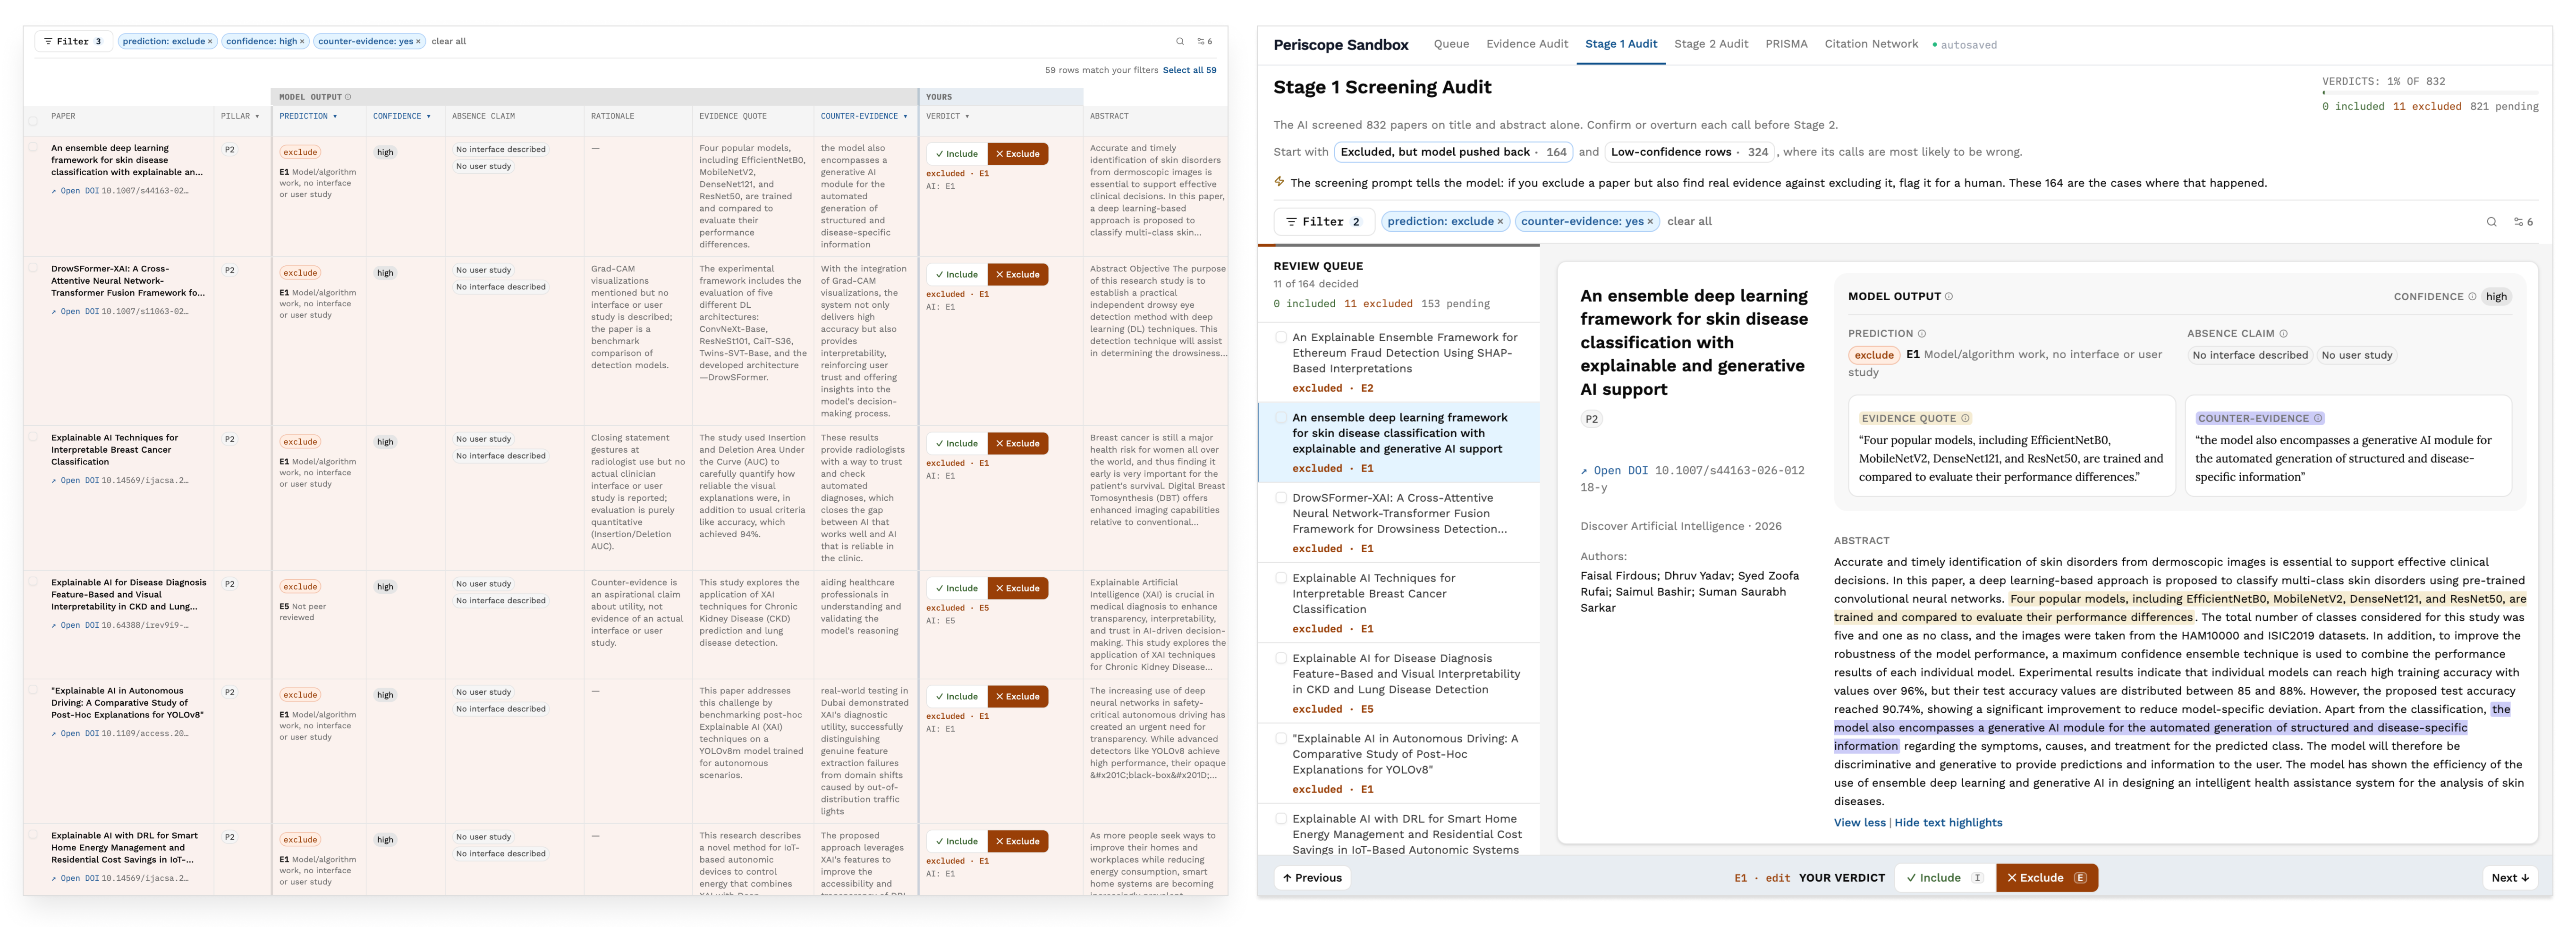Viewport: 2576px width, 927px height.
Task: Click 'clear all' in the left table filter bar
Action: (449, 41)
